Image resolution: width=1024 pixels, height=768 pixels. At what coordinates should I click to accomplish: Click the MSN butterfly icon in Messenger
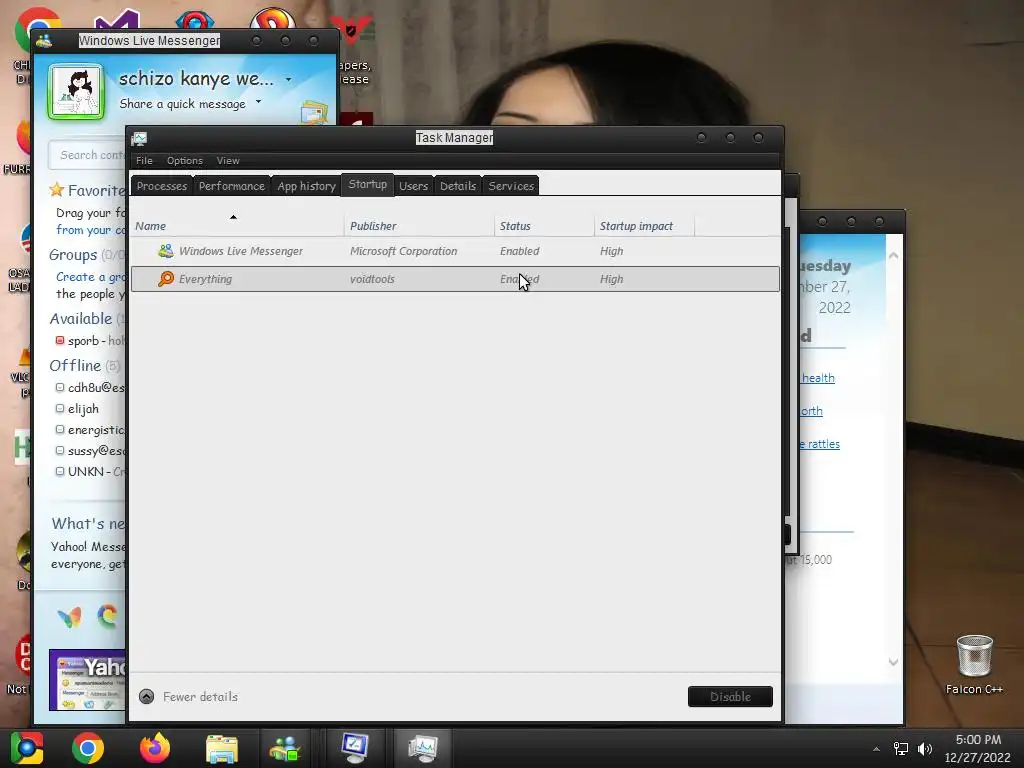[69, 616]
